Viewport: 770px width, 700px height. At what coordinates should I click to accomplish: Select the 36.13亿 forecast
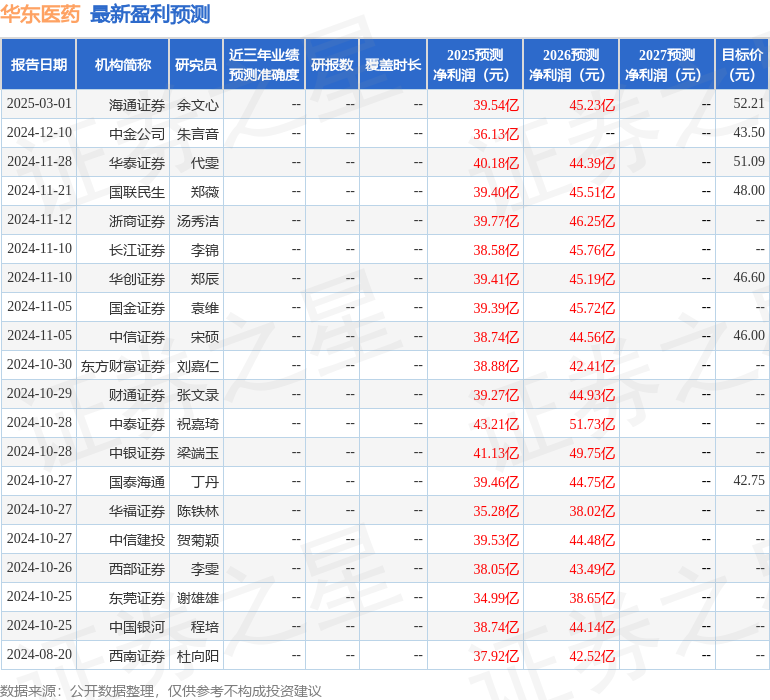(x=496, y=134)
